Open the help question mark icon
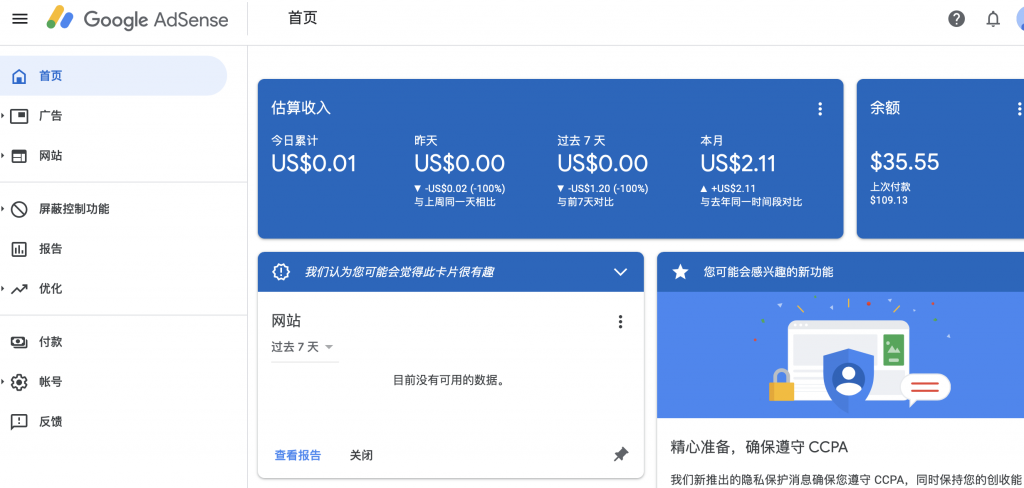 957,19
